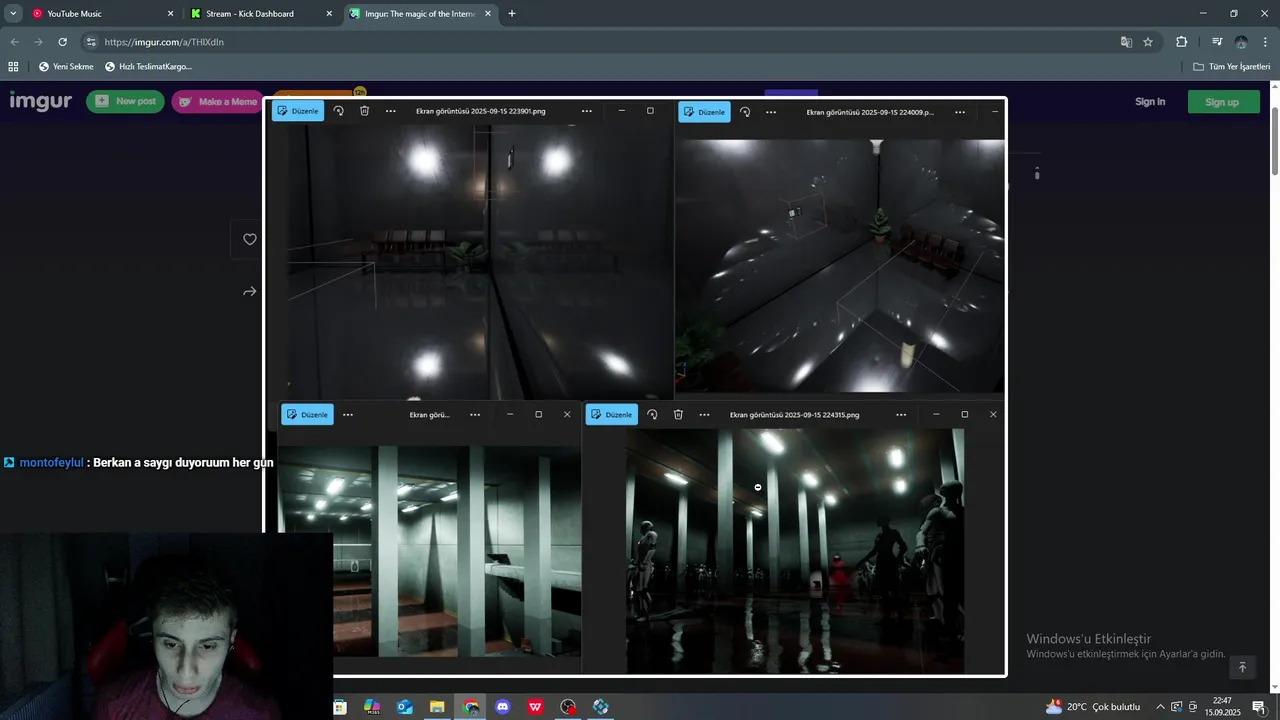The image size is (1280, 720).
Task: Close the Kick Dashboard tab
Action: (329, 14)
